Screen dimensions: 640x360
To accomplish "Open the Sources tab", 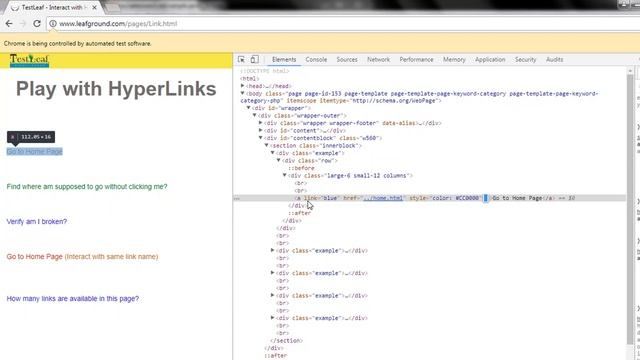I will [347, 60].
